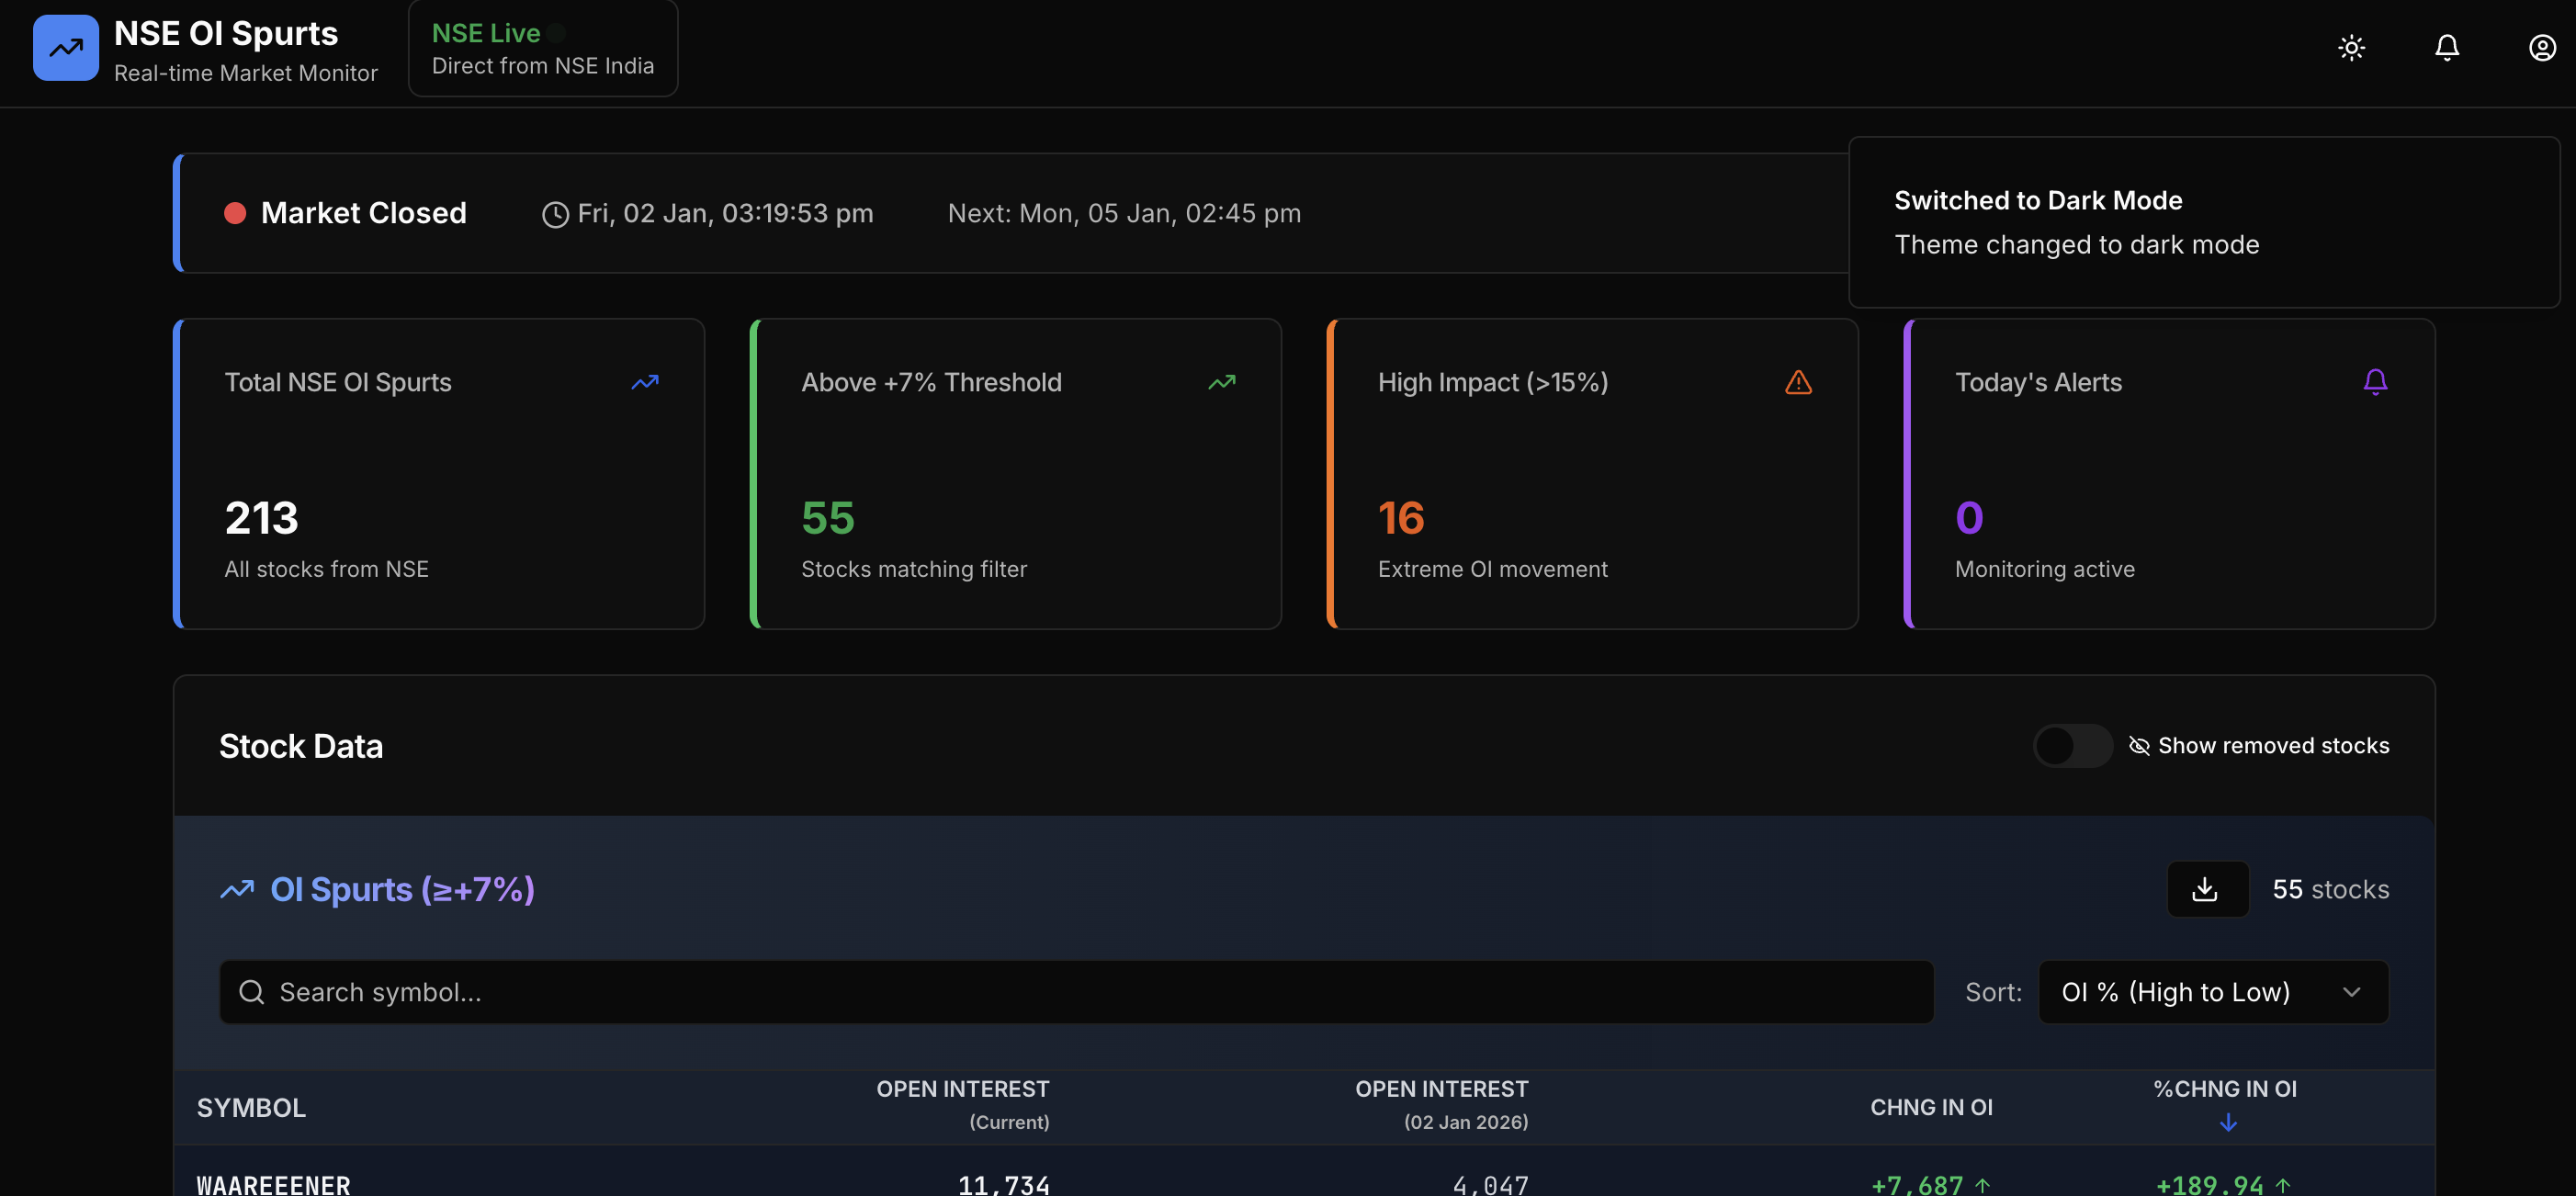
Task: Click the crossed-eye Show removed stocks icon
Action: coord(2139,746)
